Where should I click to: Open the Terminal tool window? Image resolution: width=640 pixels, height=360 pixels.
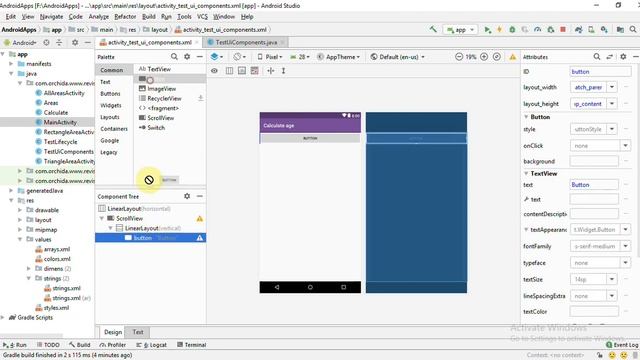[191, 345]
